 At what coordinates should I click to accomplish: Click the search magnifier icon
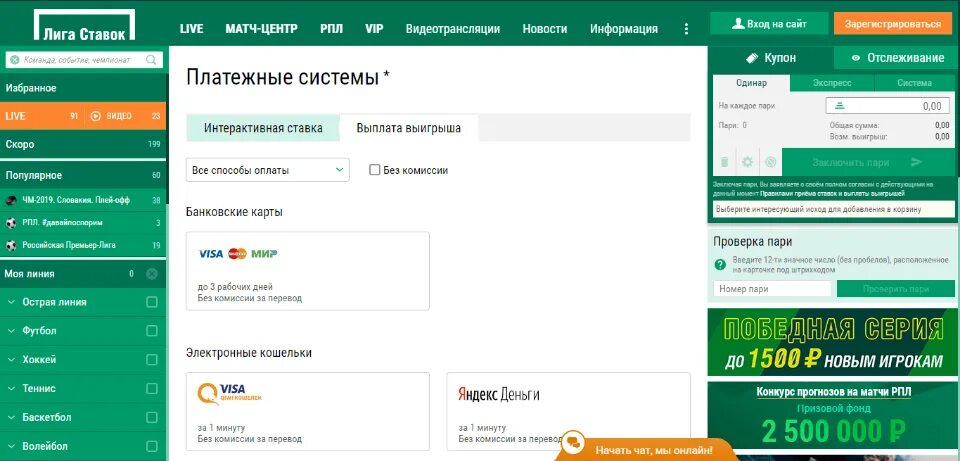click(151, 60)
